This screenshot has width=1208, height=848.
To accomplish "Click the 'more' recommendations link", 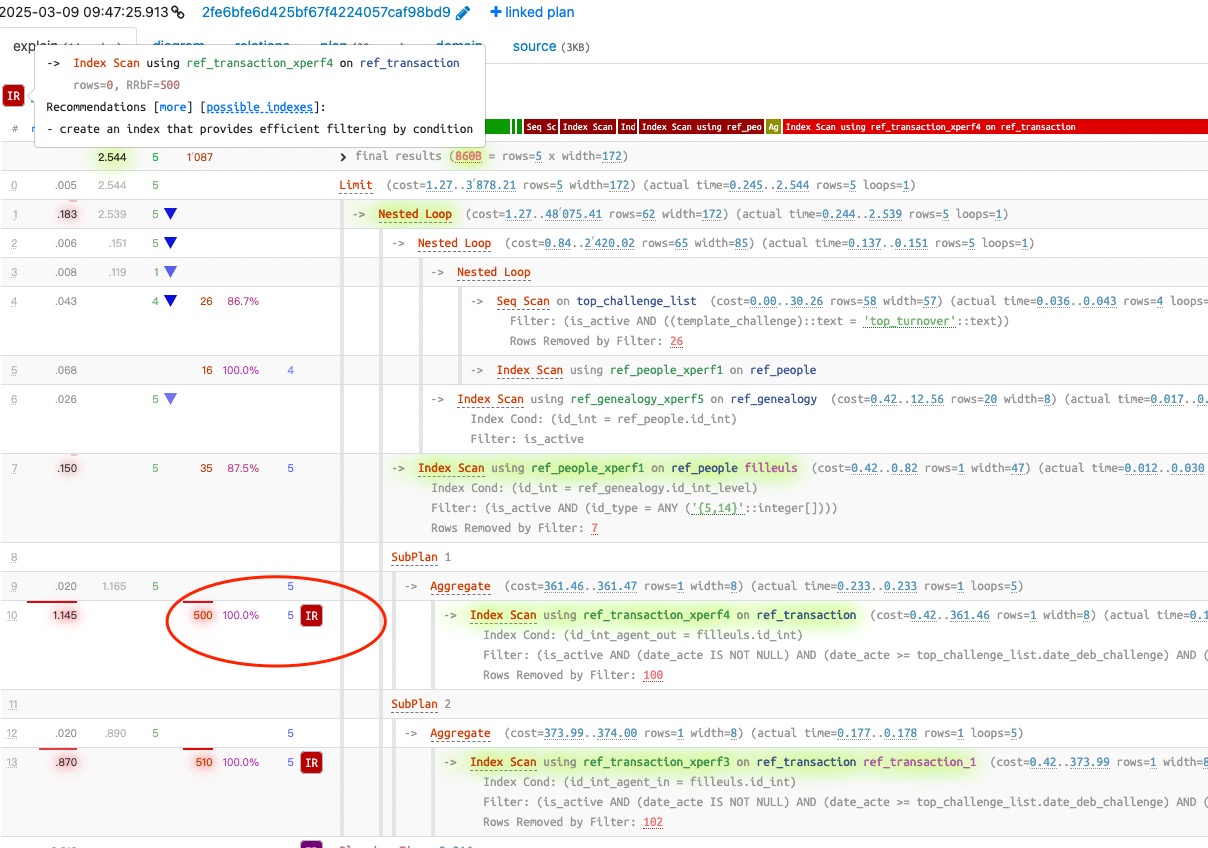I will pos(172,107).
